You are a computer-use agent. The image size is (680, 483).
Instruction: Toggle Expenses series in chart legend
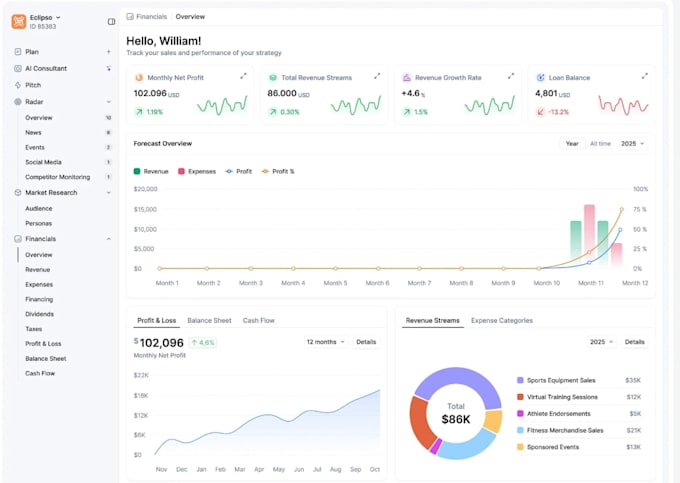[x=197, y=171]
